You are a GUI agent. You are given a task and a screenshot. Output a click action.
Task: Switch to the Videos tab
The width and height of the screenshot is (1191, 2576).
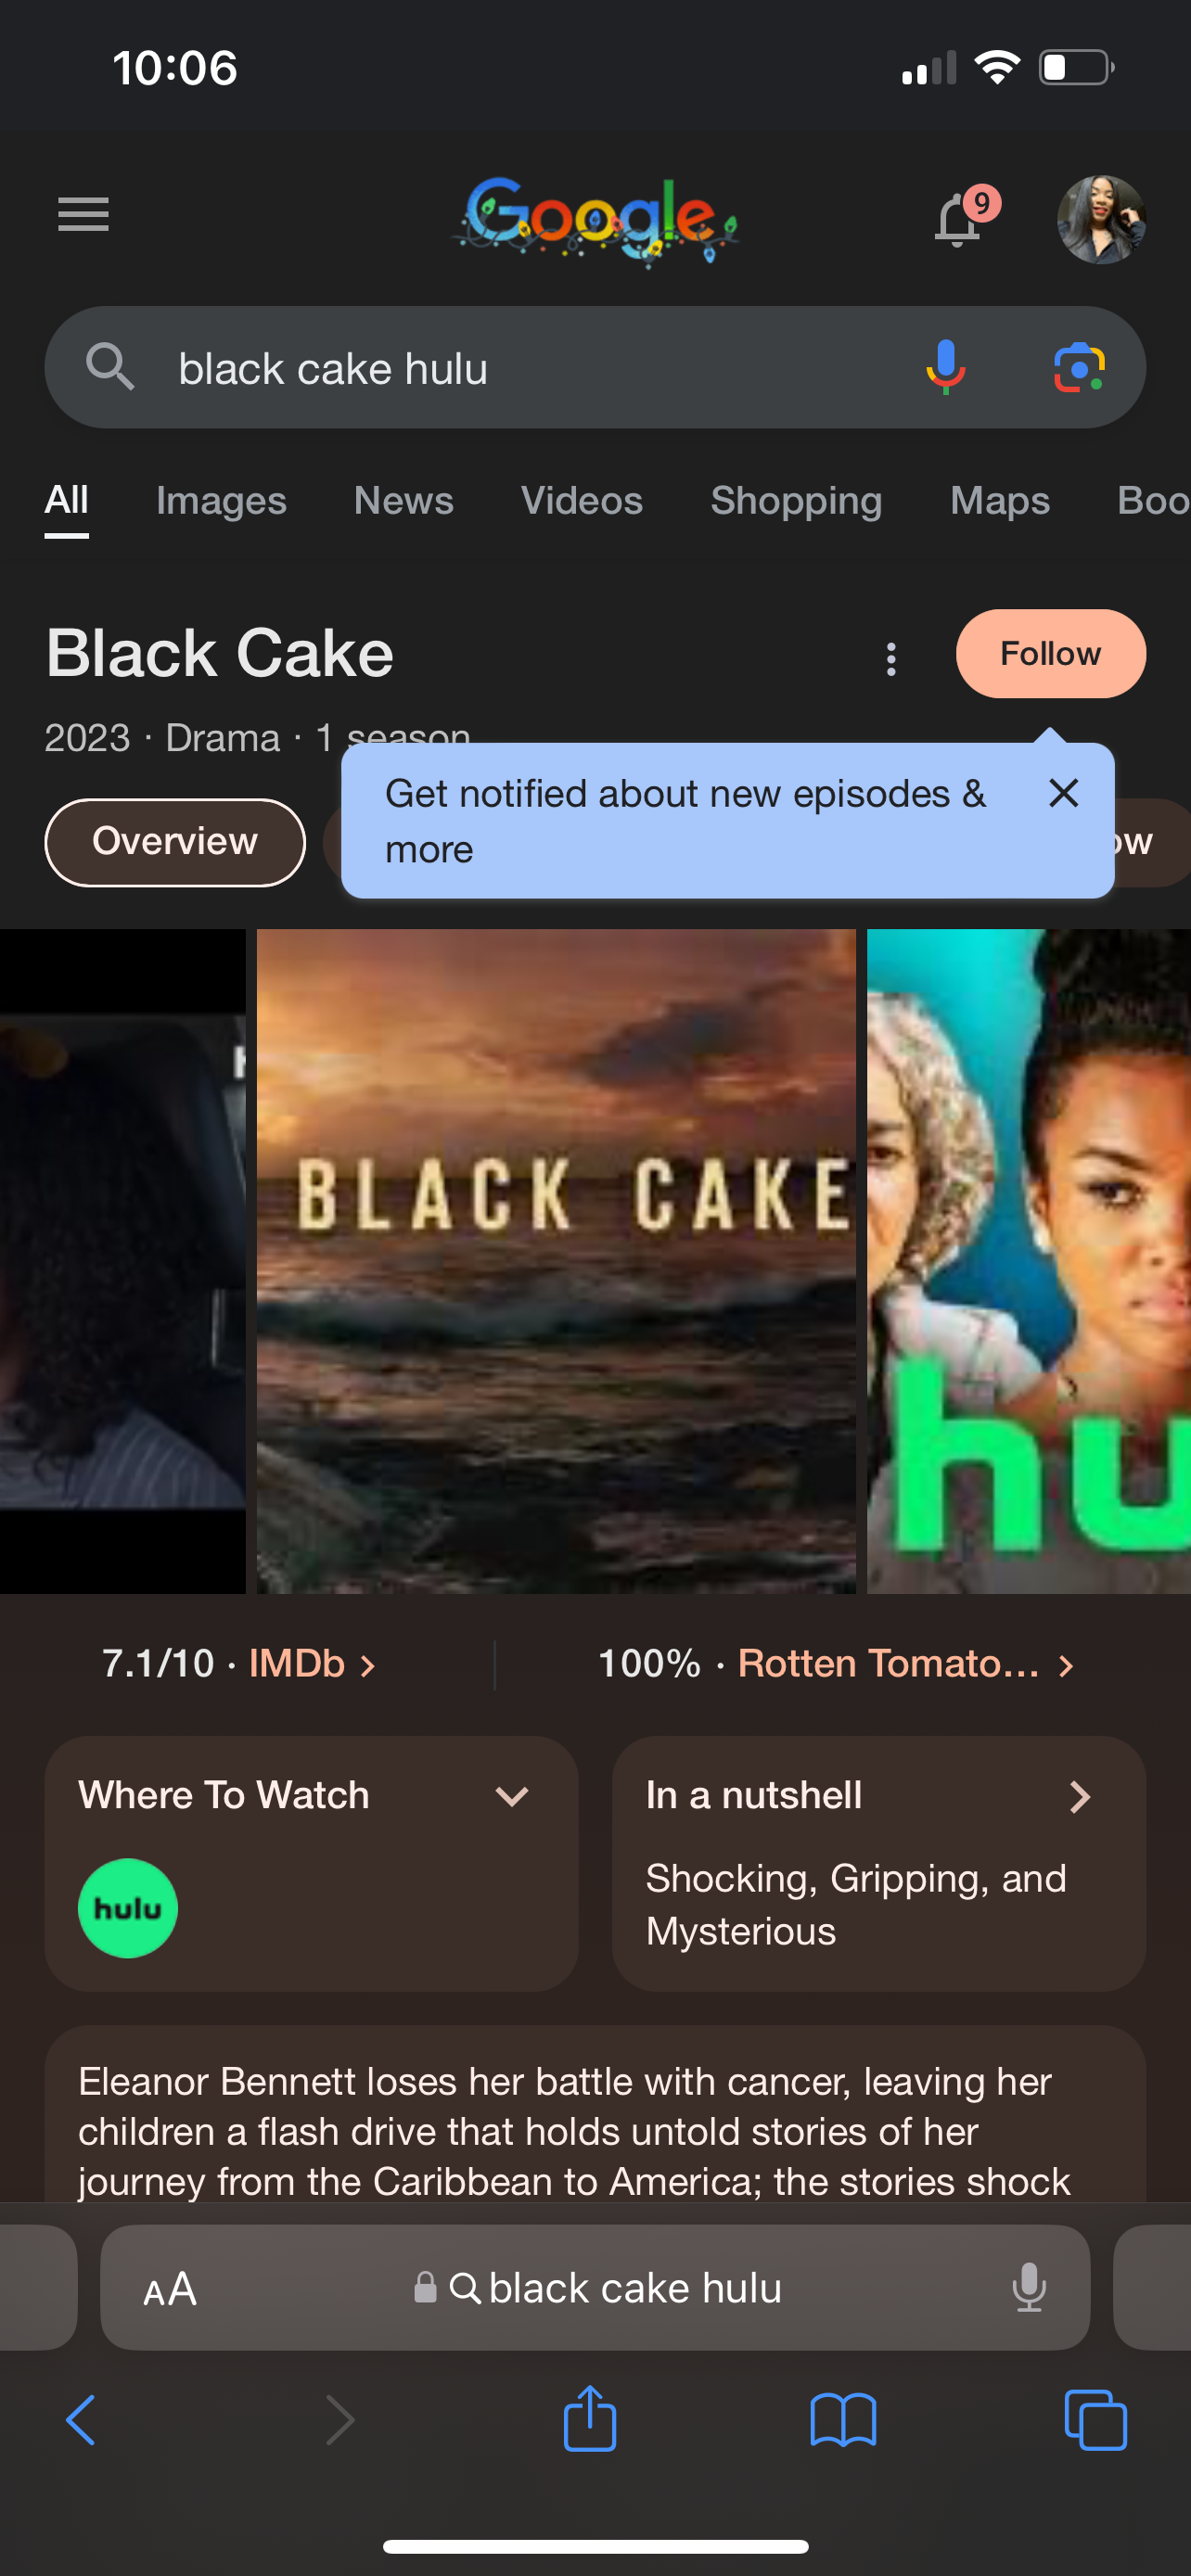point(581,500)
